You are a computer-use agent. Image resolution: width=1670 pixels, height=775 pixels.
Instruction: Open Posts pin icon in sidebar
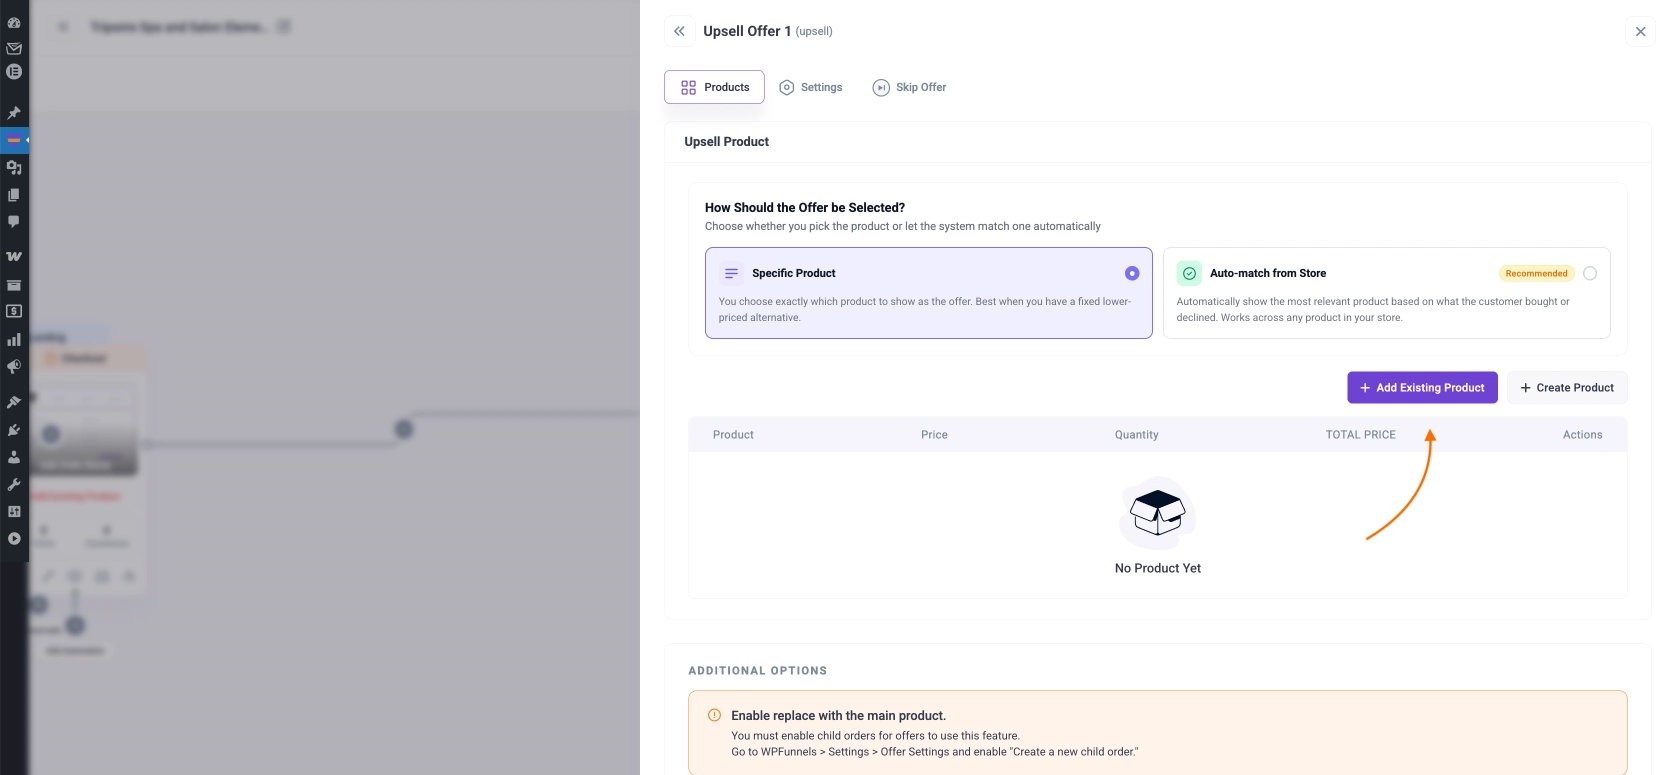[14, 113]
